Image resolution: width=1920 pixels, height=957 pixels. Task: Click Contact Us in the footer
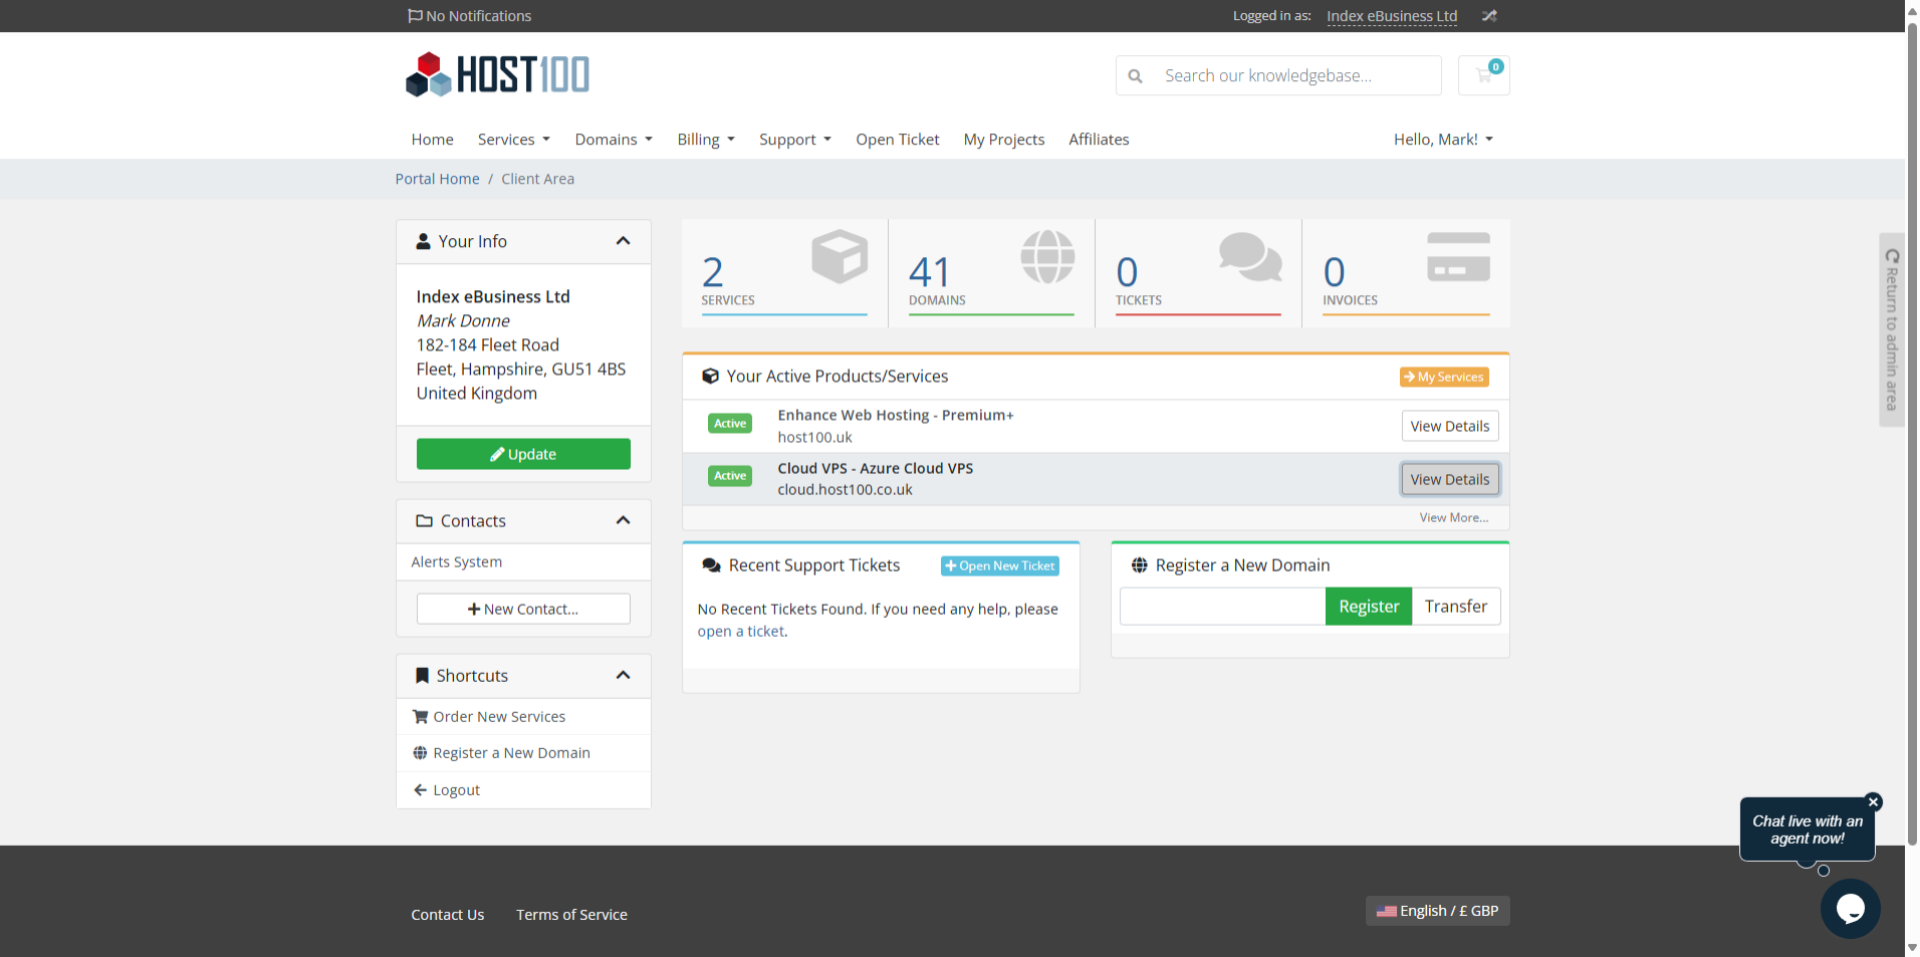point(447,915)
